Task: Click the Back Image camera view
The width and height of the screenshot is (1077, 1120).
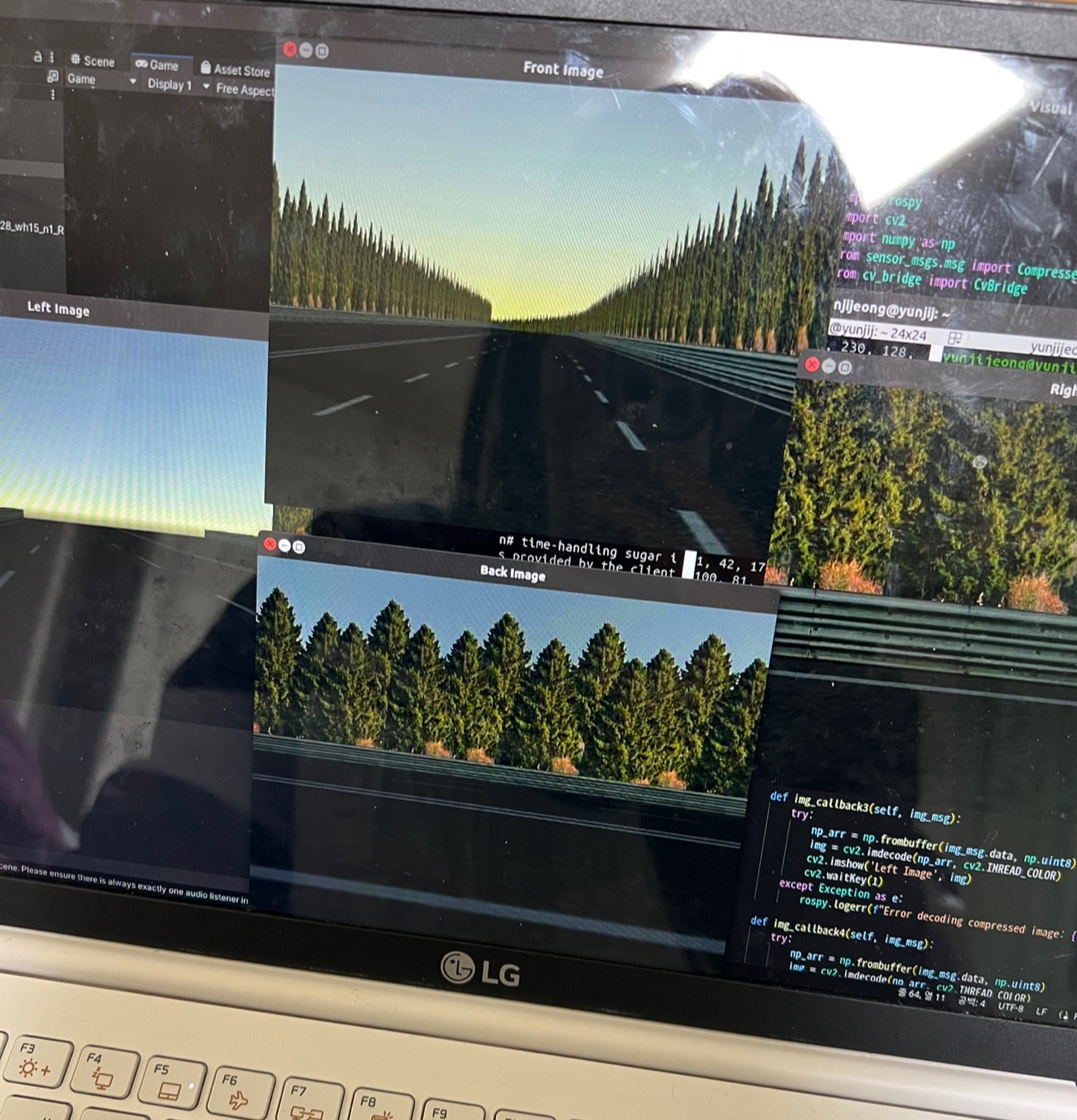Action: [x=511, y=757]
